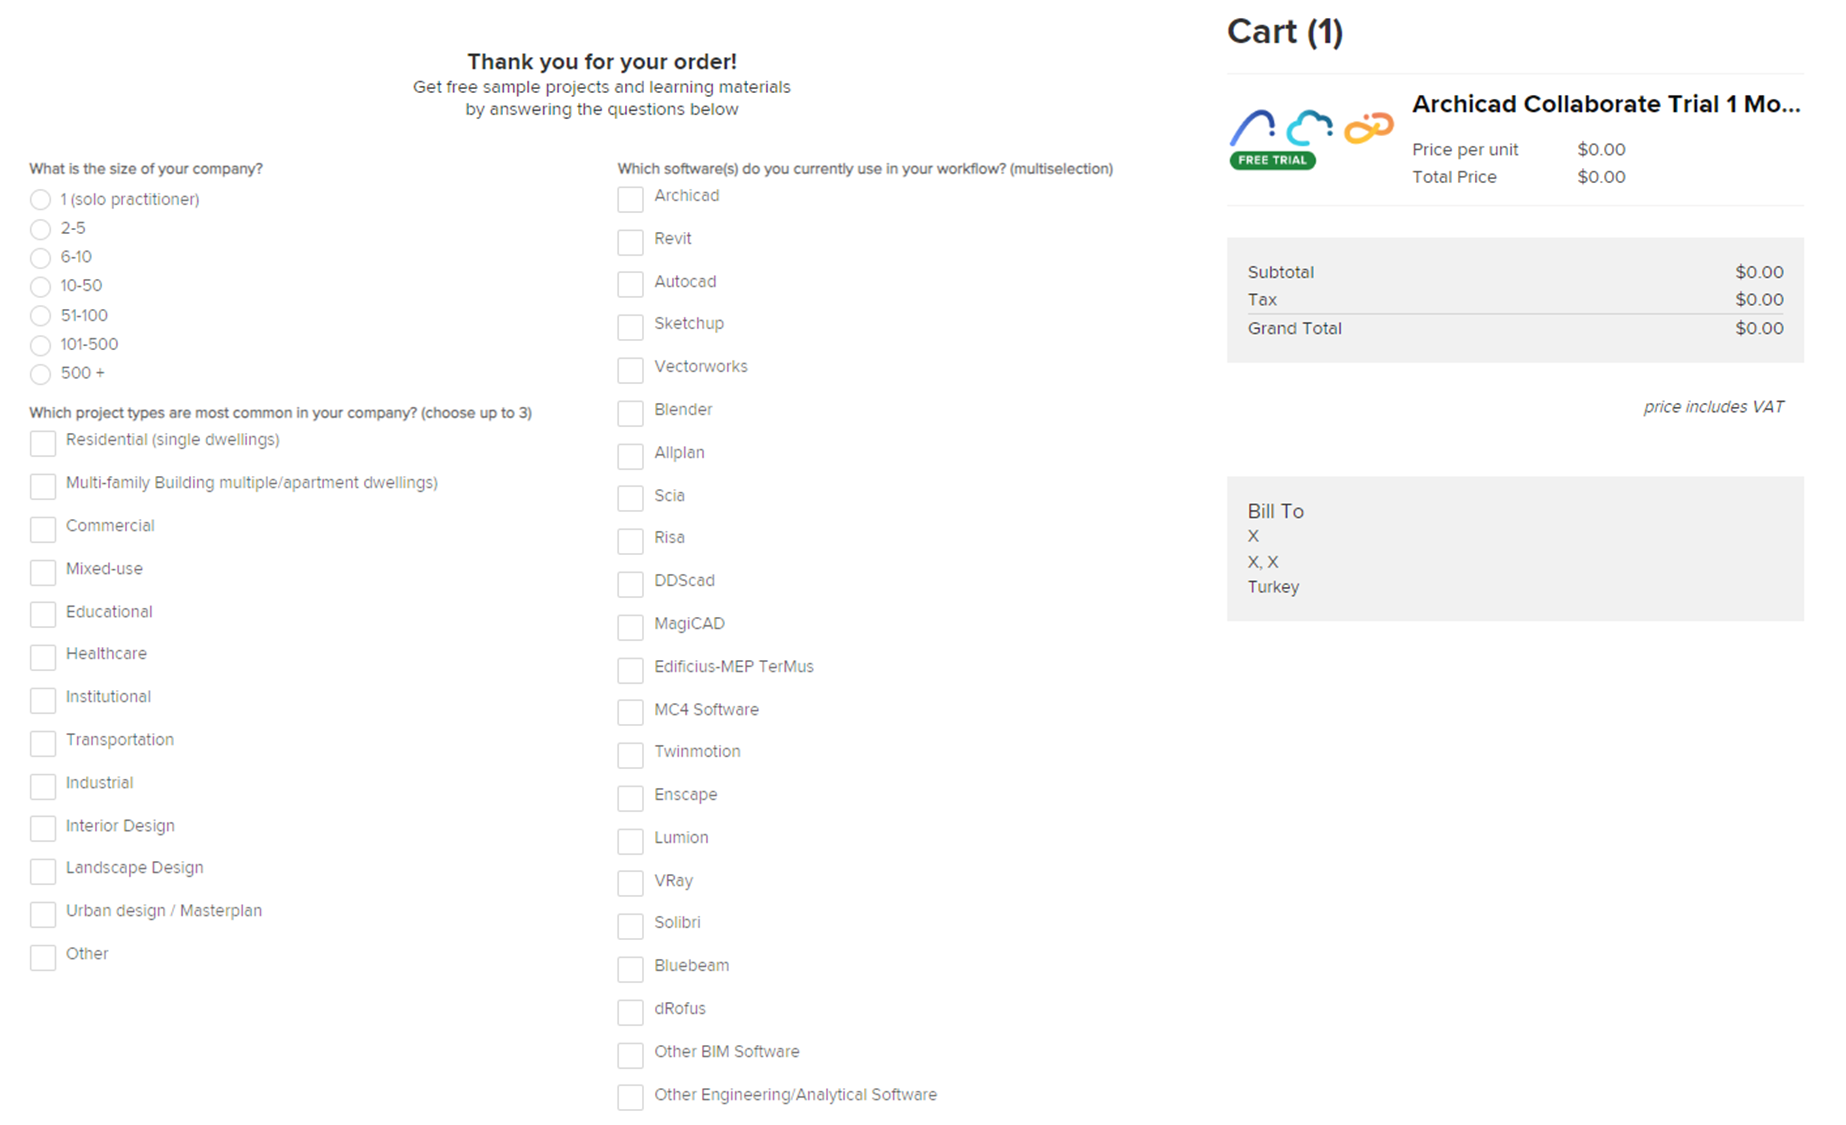Screen dimensions: 1846x1125
Task: Select the 1 (solo practitioner) company size
Action: pos(40,200)
